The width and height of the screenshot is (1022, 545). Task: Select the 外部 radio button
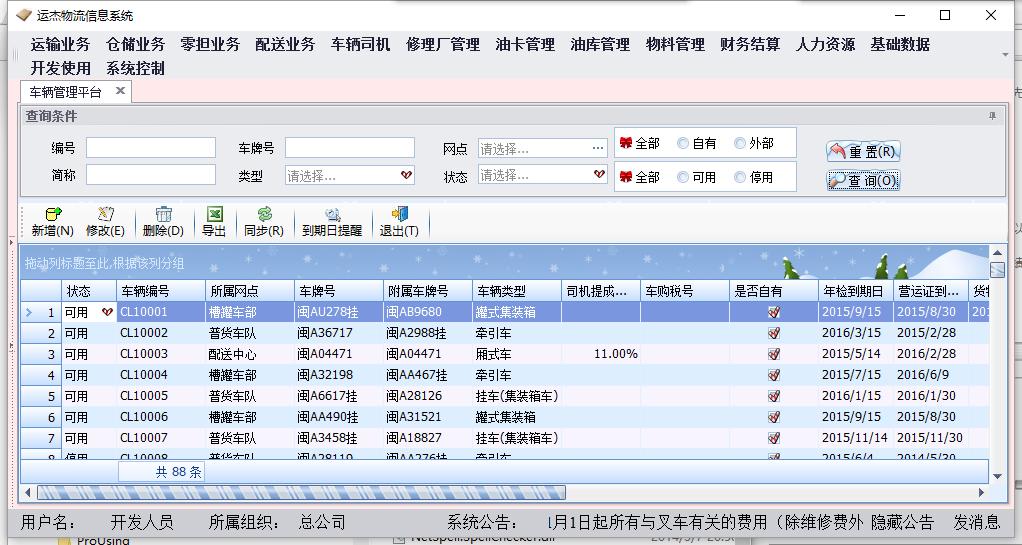tap(740, 144)
